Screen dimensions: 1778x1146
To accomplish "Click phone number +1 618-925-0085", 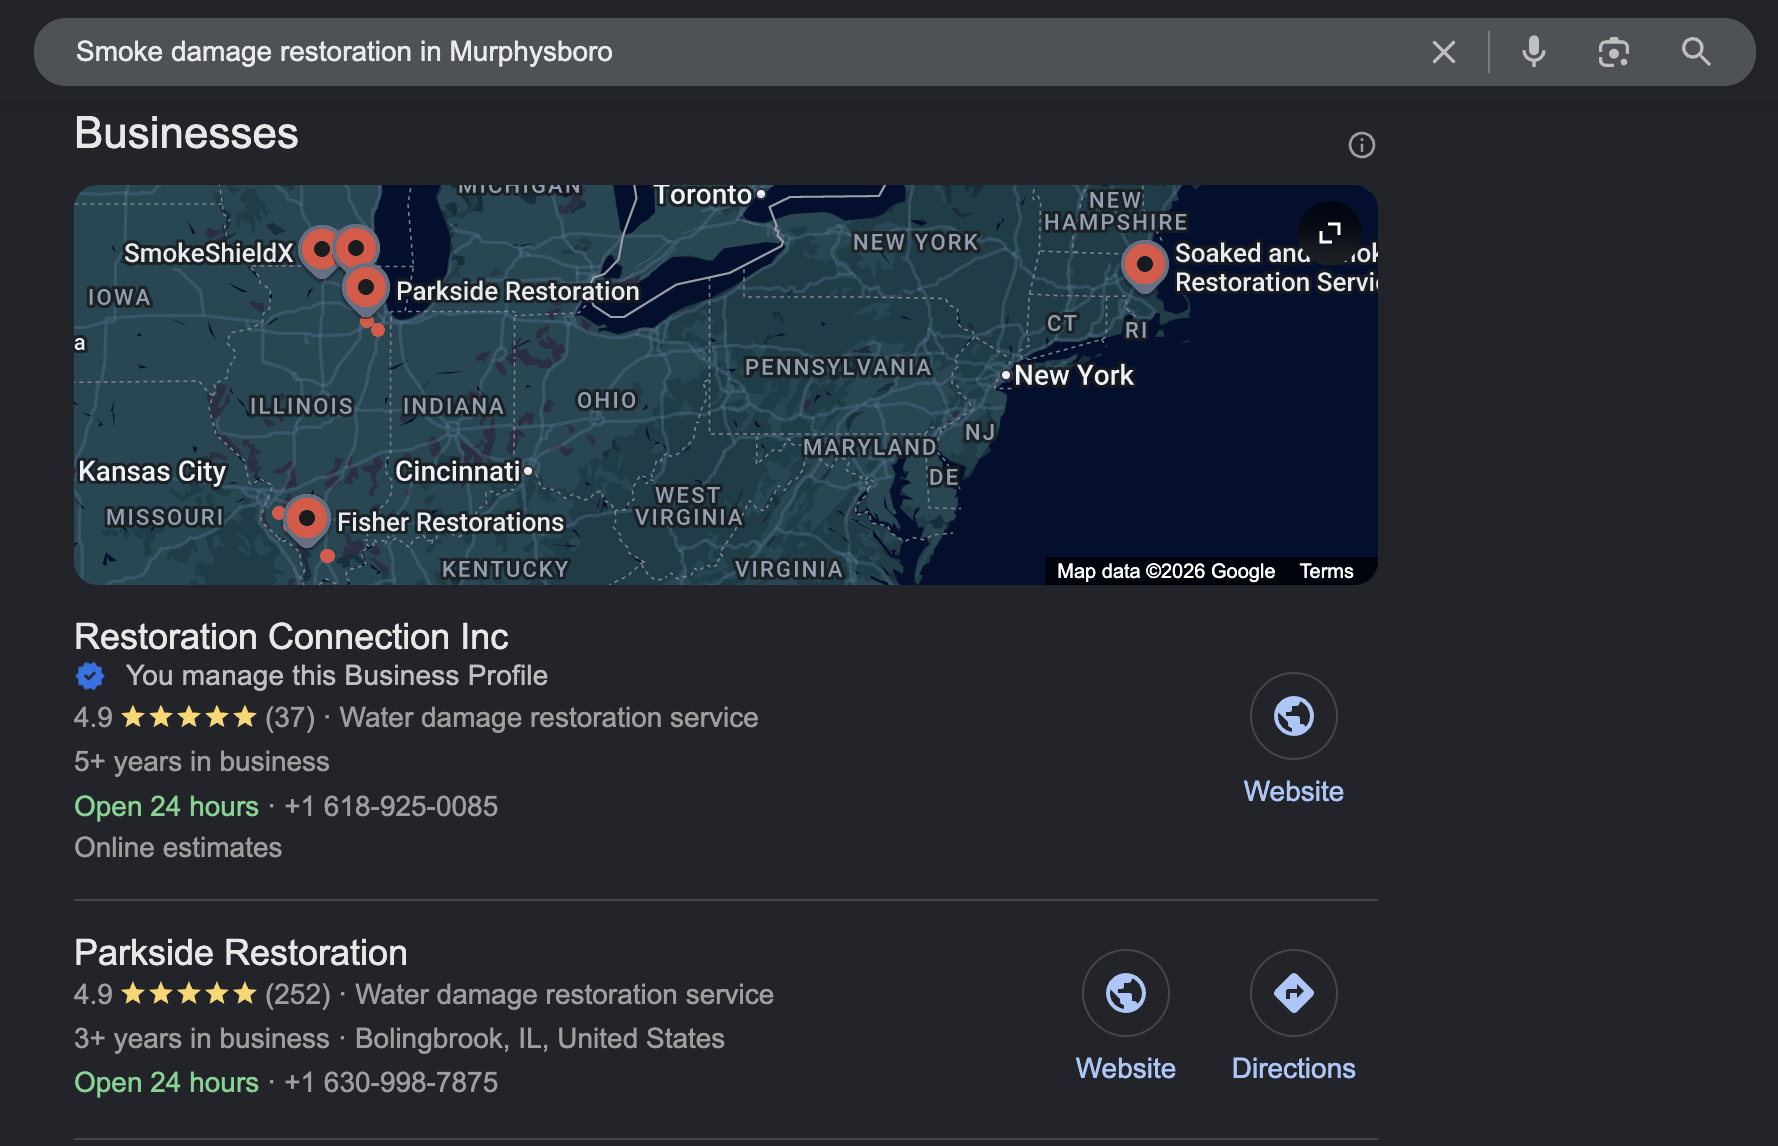I will (391, 806).
